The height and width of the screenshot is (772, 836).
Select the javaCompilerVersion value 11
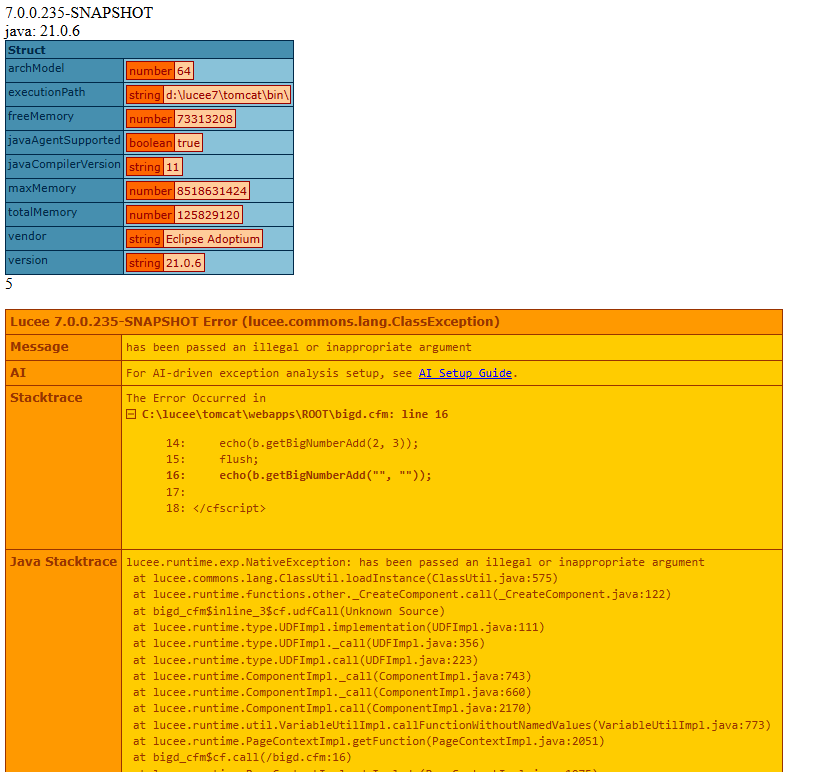point(173,167)
